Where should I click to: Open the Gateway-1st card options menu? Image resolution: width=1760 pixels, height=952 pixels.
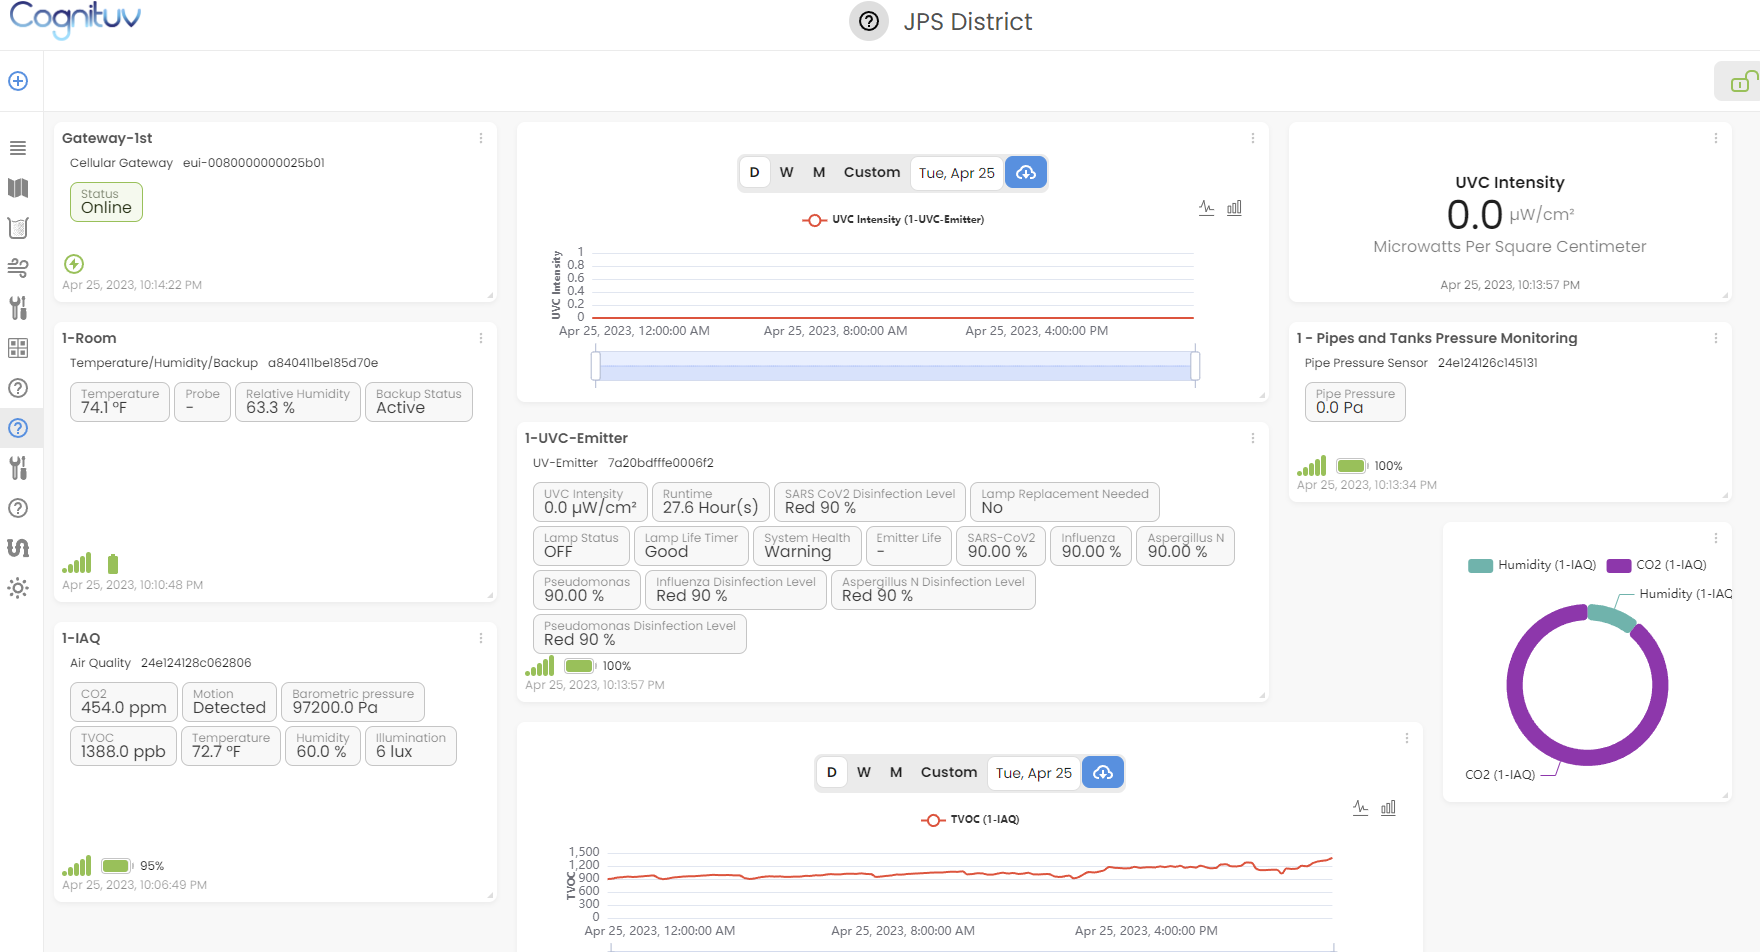pyautogui.click(x=481, y=139)
